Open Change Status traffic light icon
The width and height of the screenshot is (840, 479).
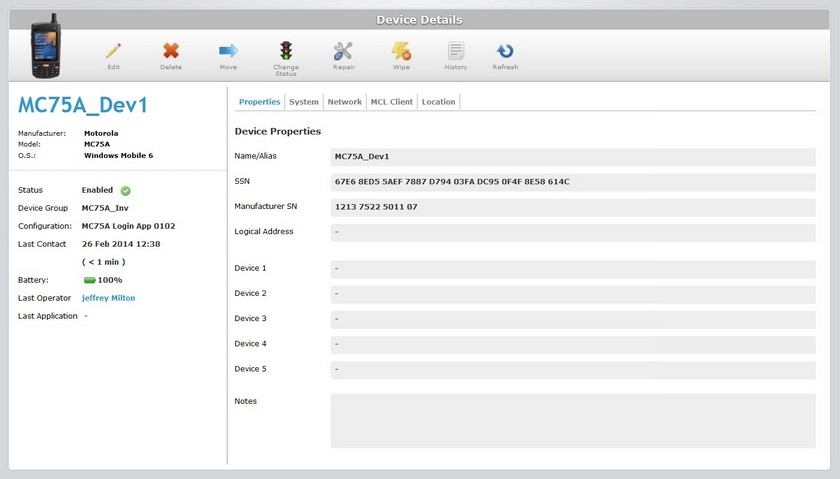point(286,51)
